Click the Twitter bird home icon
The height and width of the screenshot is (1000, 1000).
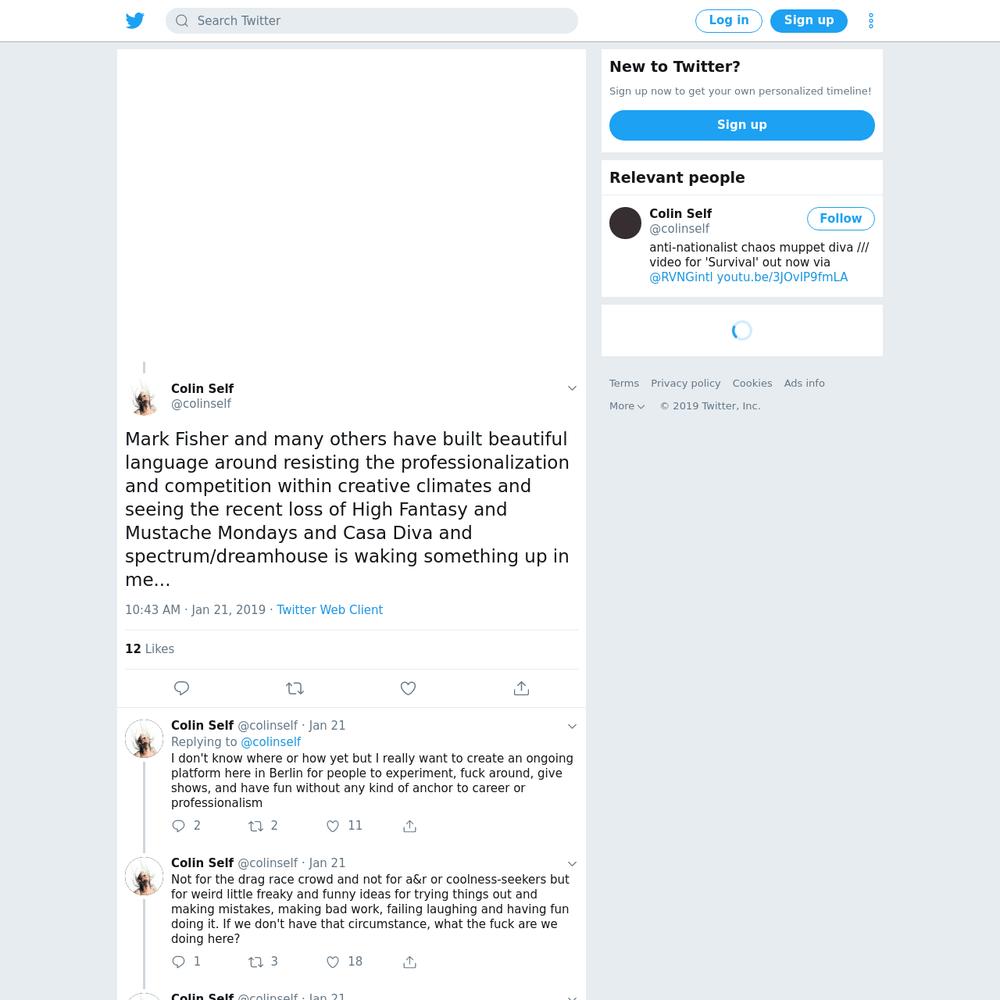135,20
